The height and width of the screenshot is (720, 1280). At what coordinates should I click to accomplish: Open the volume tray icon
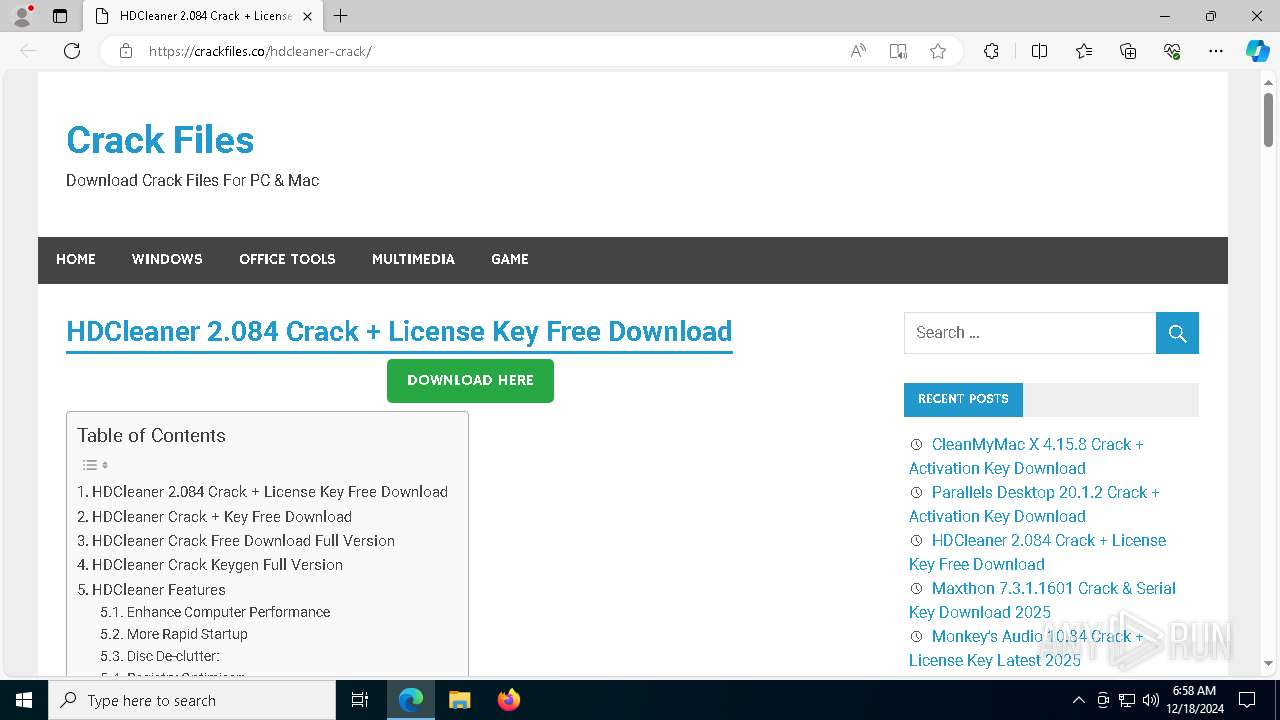coord(1151,700)
